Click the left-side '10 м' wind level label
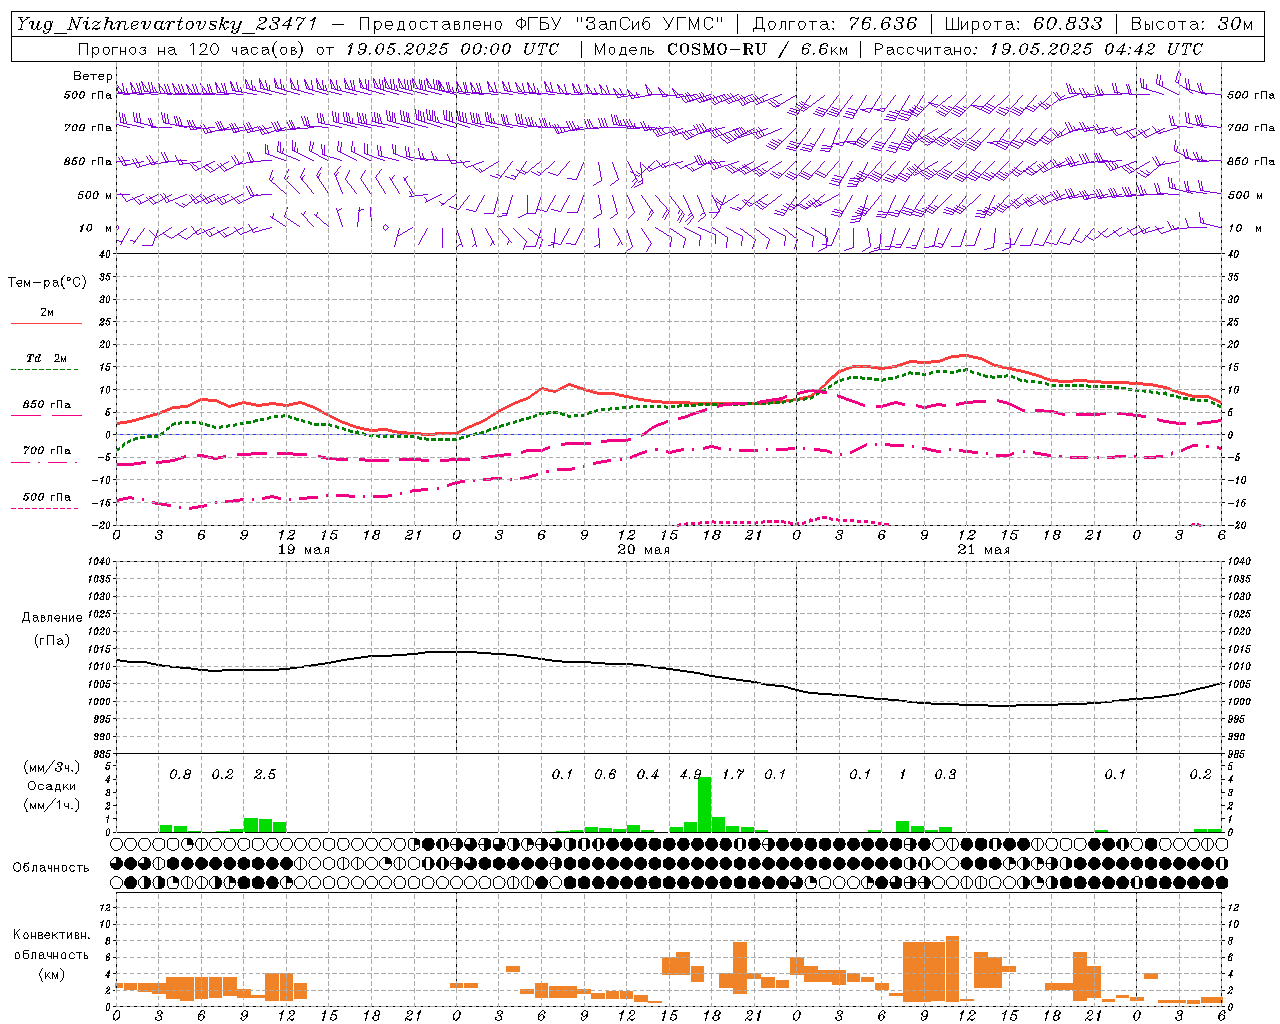This screenshot has width=1280, height=1024. coord(95,228)
